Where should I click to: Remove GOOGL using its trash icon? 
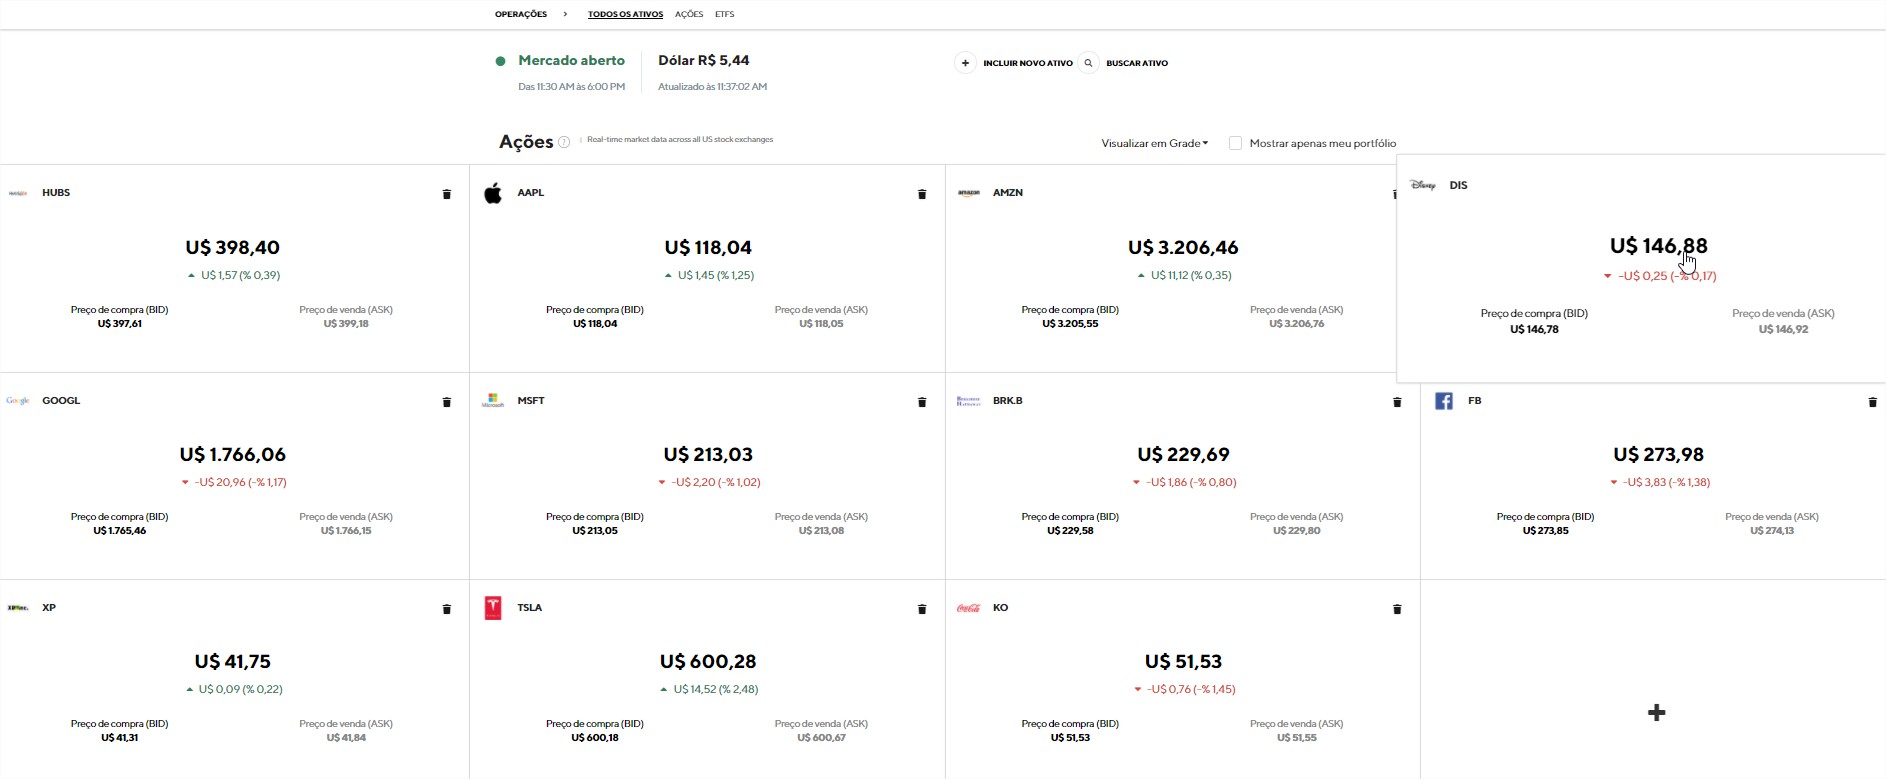coord(447,402)
